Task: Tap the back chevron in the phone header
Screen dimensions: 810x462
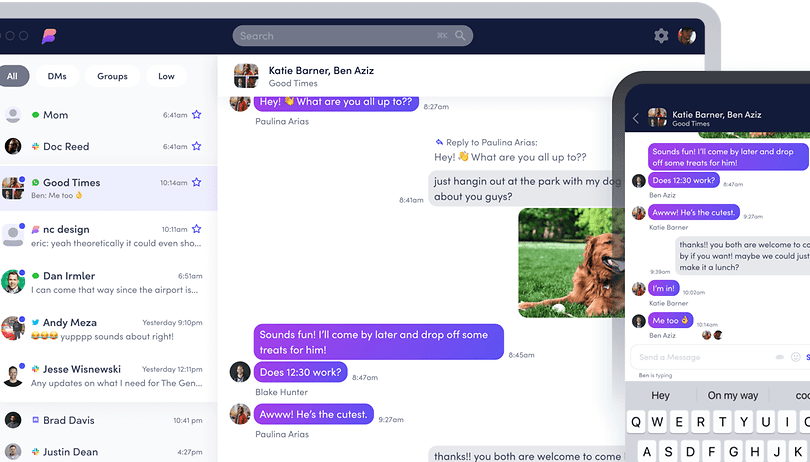Action: point(636,118)
